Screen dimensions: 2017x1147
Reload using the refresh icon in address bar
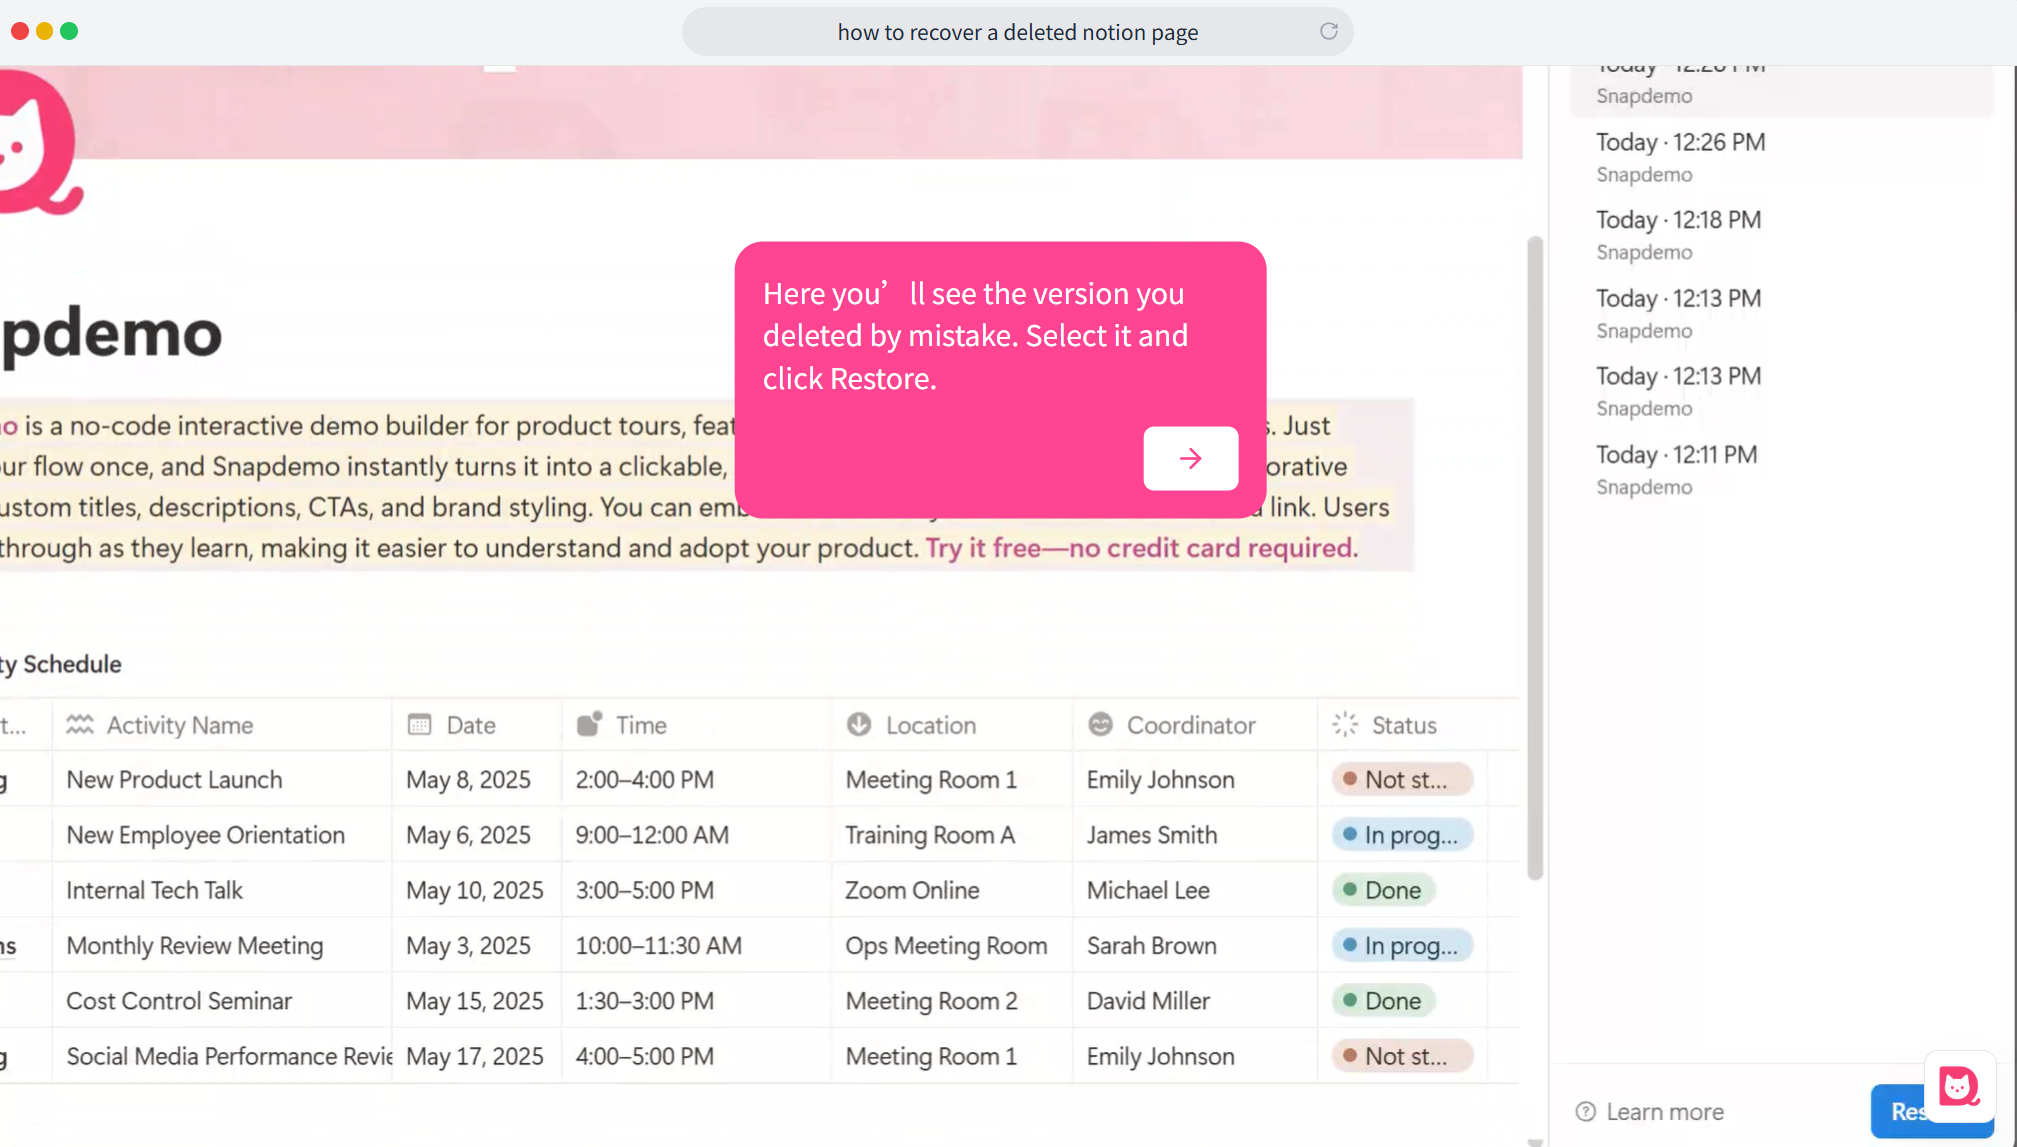pos(1328,31)
